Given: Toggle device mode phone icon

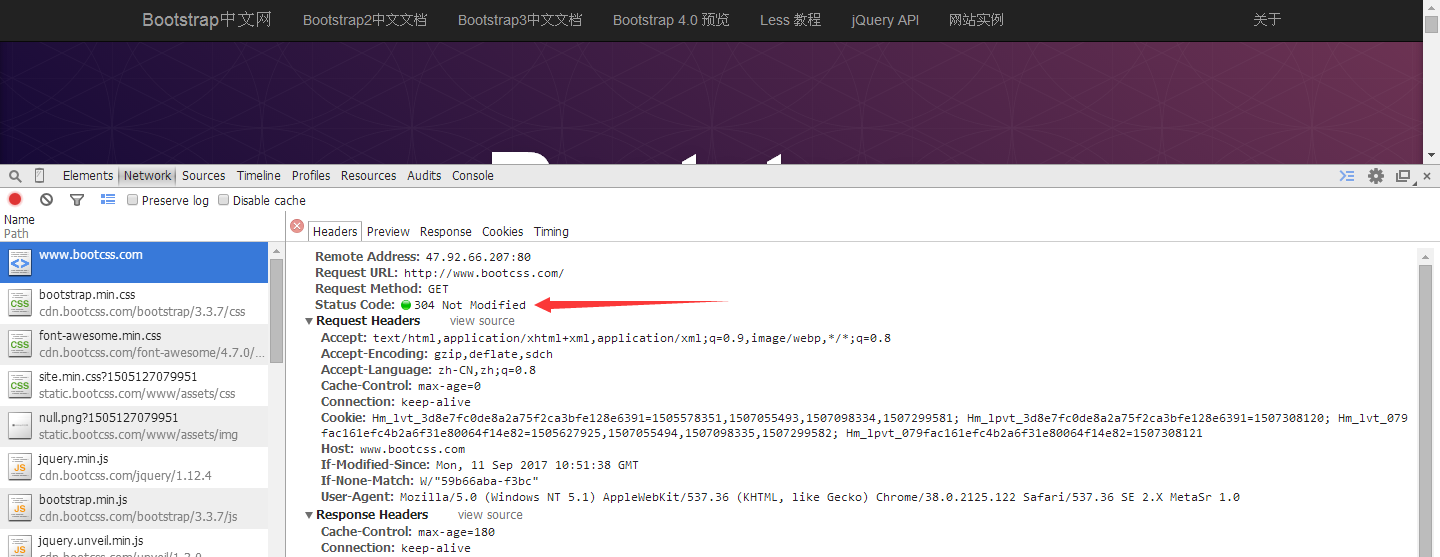Looking at the screenshot, I should (x=39, y=175).
